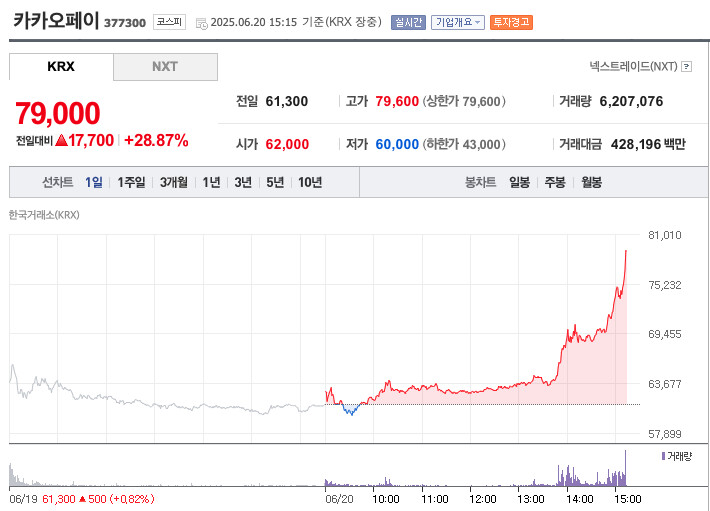Viewport: 710px width, 511px height.
Task: Switch to 일봉 candlestick chart
Action: pos(519,182)
